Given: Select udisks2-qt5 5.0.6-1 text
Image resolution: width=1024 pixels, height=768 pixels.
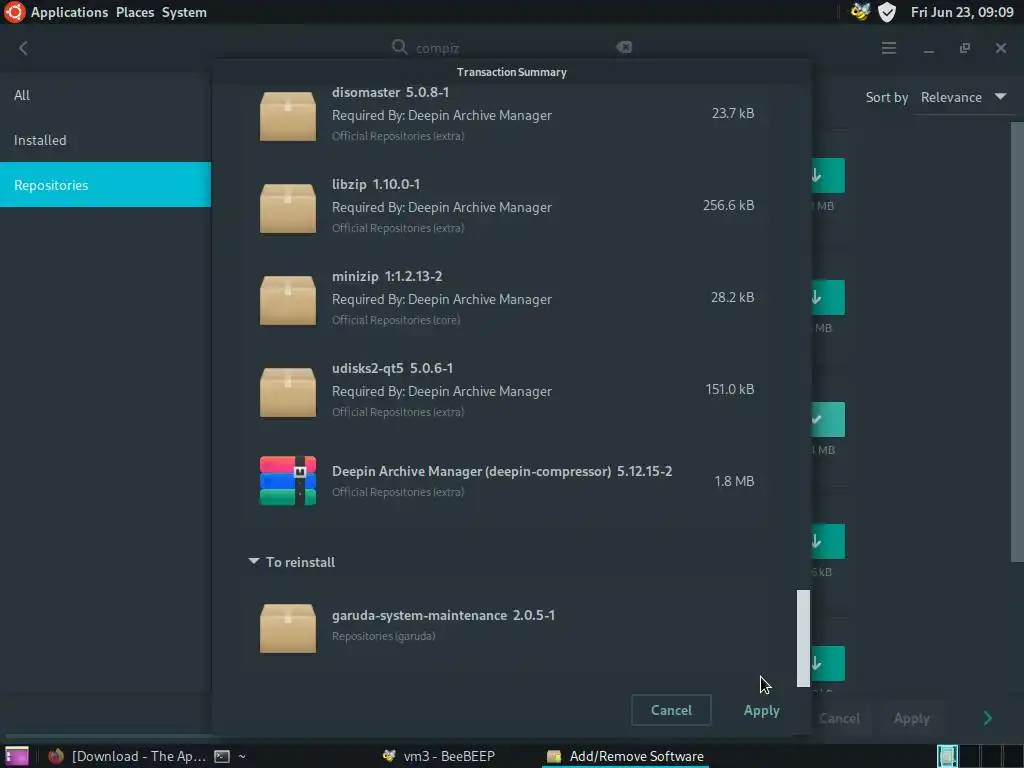Looking at the screenshot, I should [392, 368].
